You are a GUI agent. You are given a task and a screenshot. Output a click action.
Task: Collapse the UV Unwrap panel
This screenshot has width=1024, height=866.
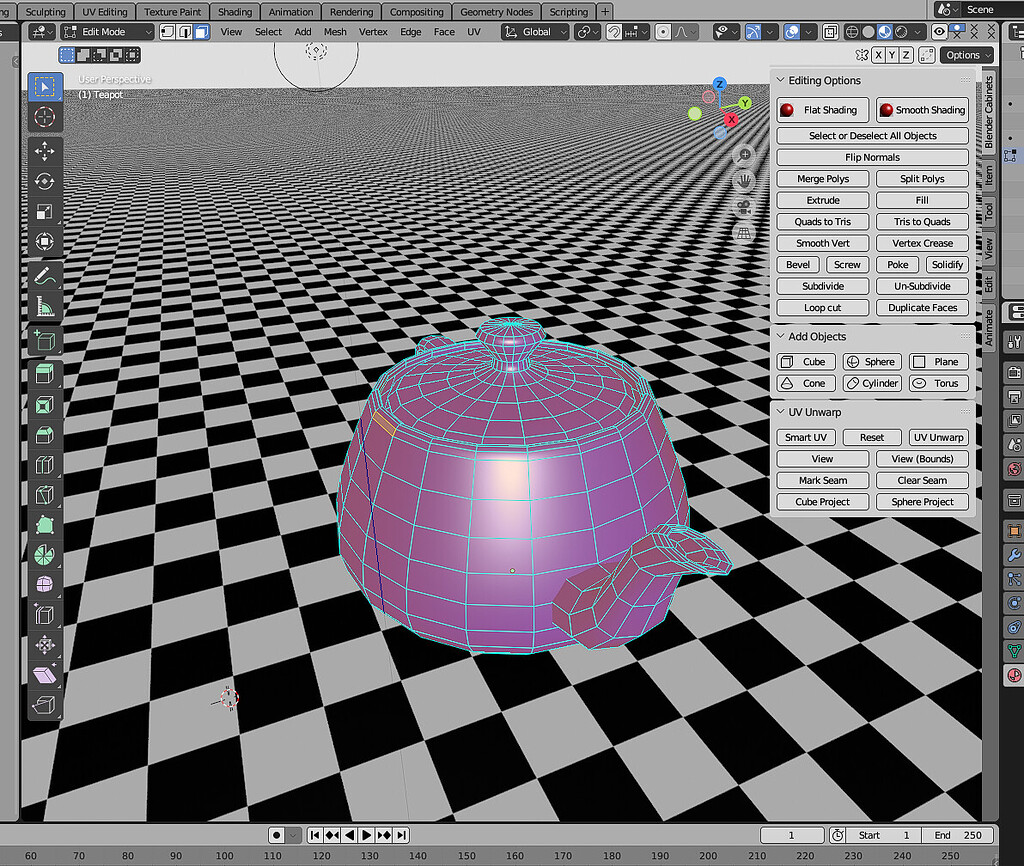point(780,412)
